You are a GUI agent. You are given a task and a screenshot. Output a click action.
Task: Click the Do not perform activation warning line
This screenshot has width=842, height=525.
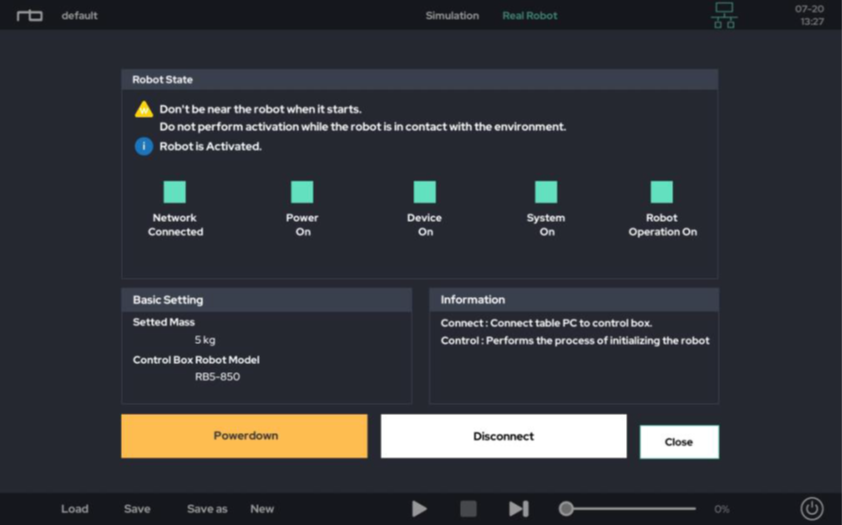(362, 127)
